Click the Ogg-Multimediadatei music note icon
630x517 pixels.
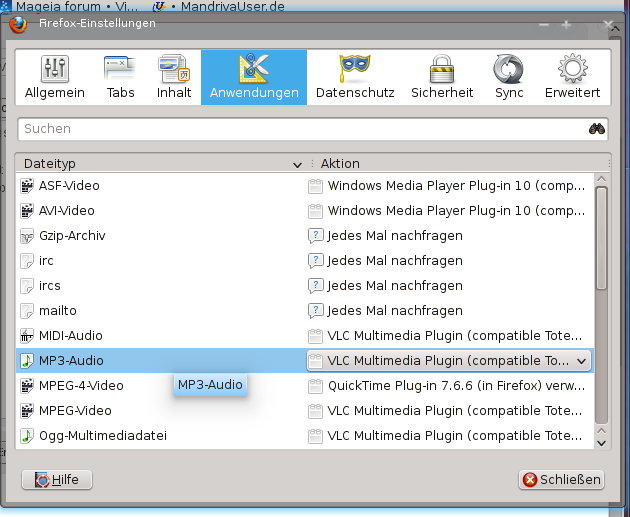click(x=27, y=436)
